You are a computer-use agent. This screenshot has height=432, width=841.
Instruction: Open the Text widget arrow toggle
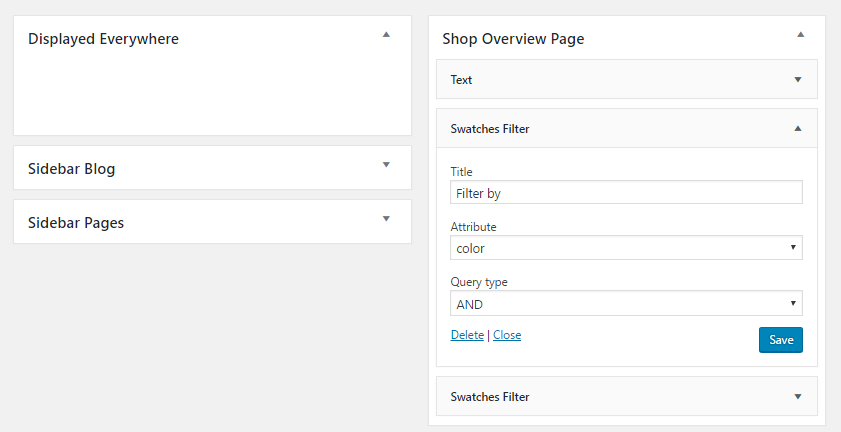[x=797, y=79]
